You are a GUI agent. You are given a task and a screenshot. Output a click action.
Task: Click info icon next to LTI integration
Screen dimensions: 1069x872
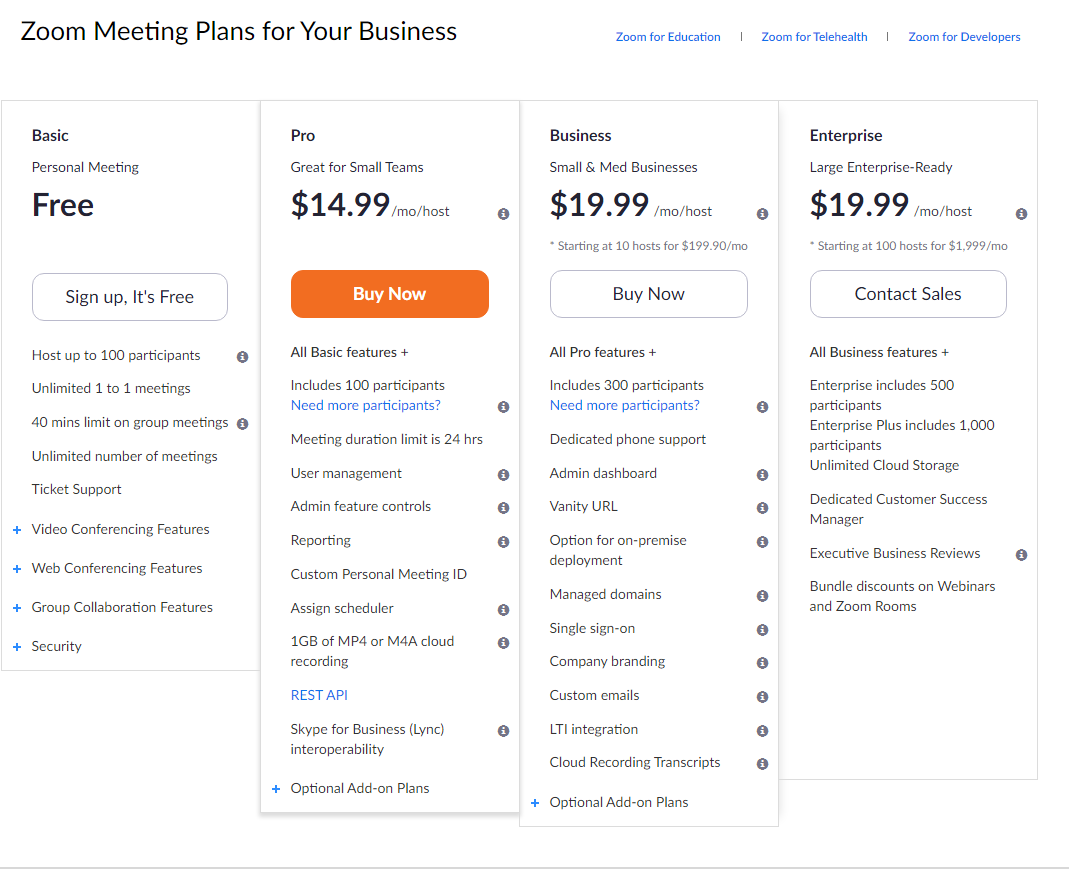click(x=762, y=731)
